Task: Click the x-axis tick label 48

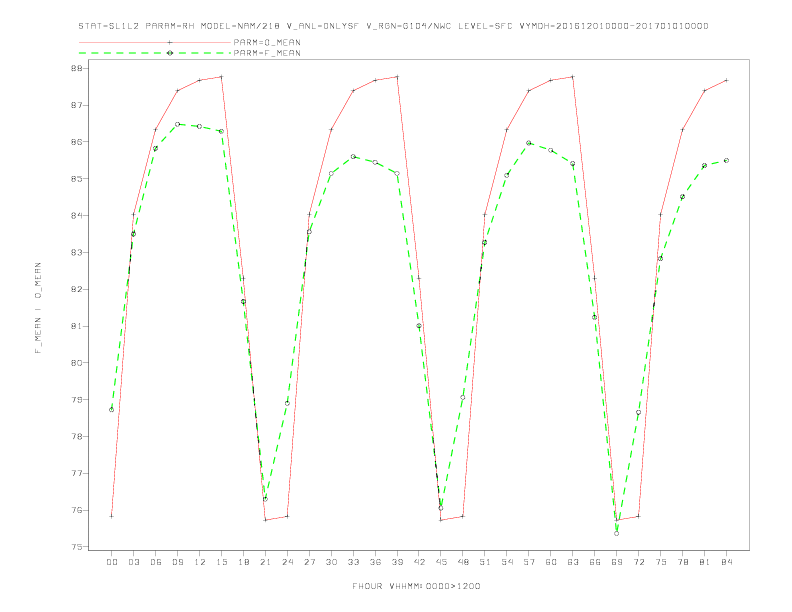Action: 463,562
